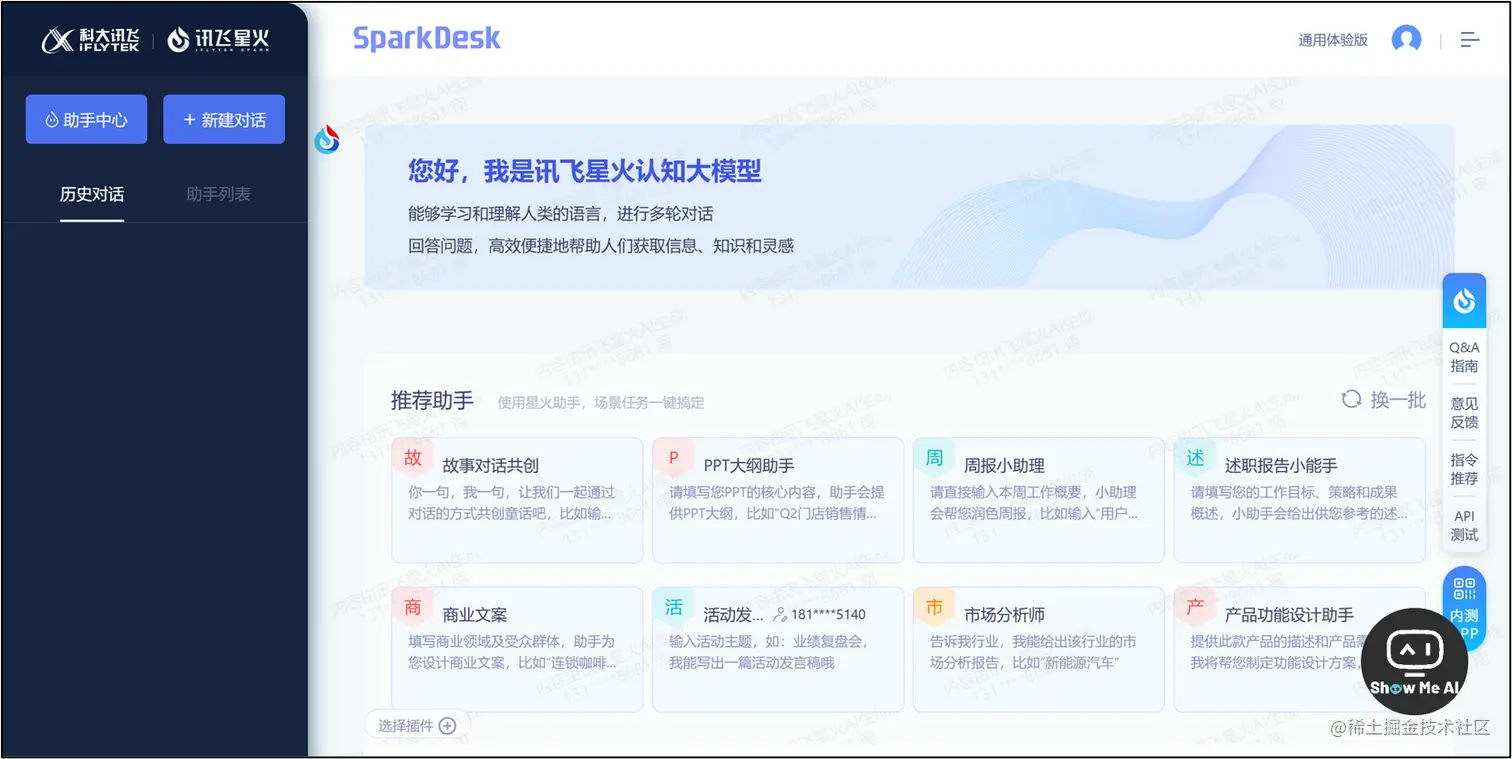This screenshot has height=759, width=1512.
Task: Click the 述 badge icon of 述职报告小能手
Action: coord(1195,458)
